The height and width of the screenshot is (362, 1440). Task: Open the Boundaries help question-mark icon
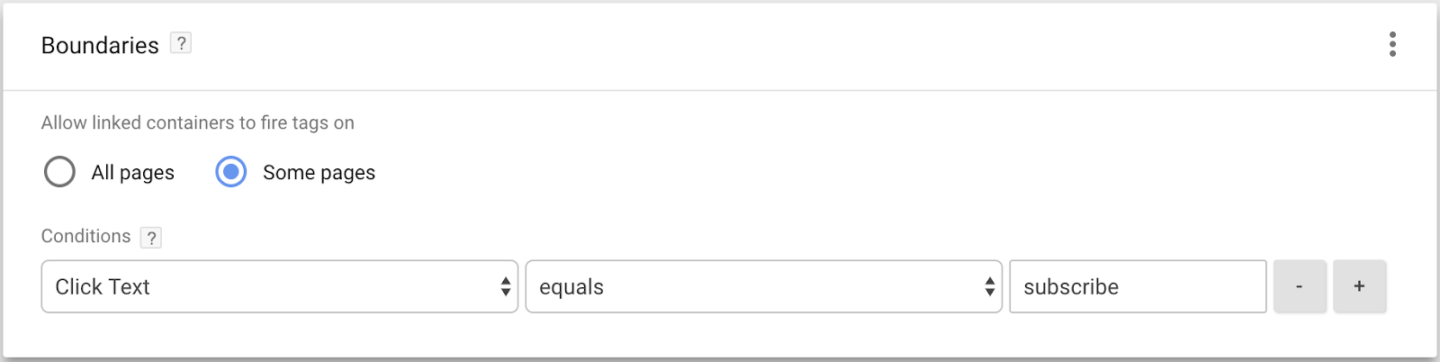[180, 44]
